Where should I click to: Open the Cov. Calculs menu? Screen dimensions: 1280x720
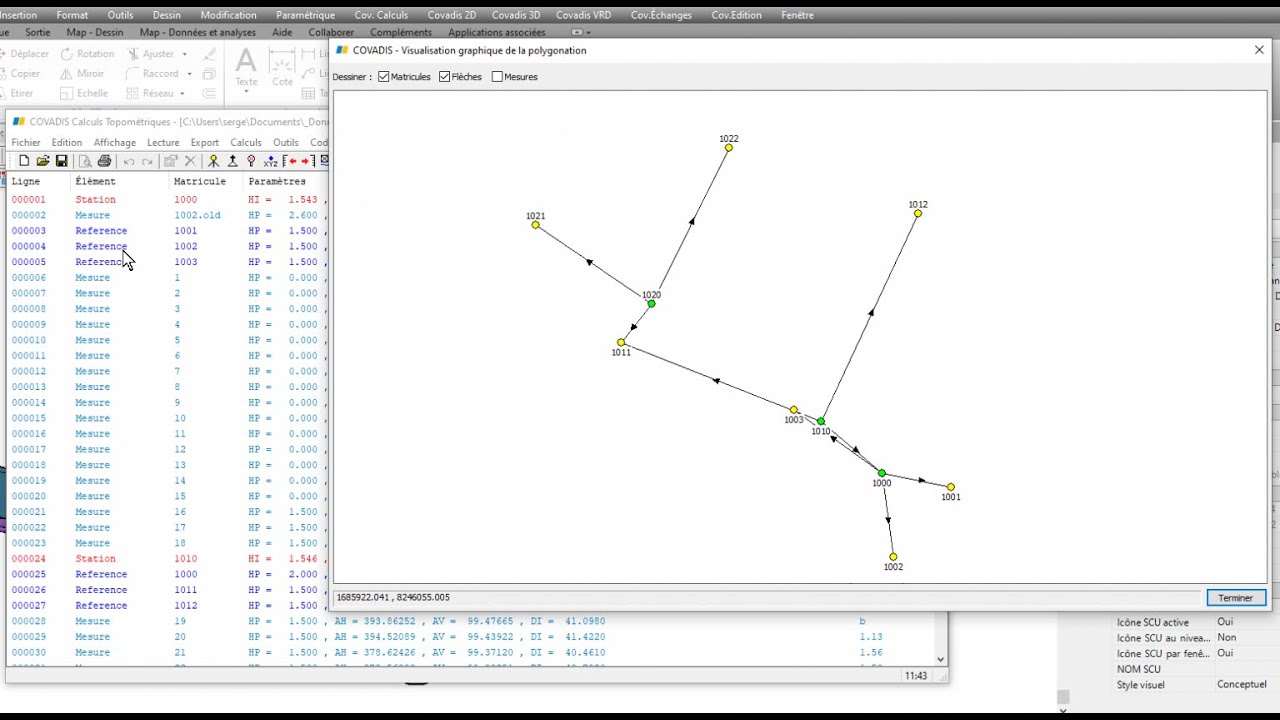pos(381,15)
